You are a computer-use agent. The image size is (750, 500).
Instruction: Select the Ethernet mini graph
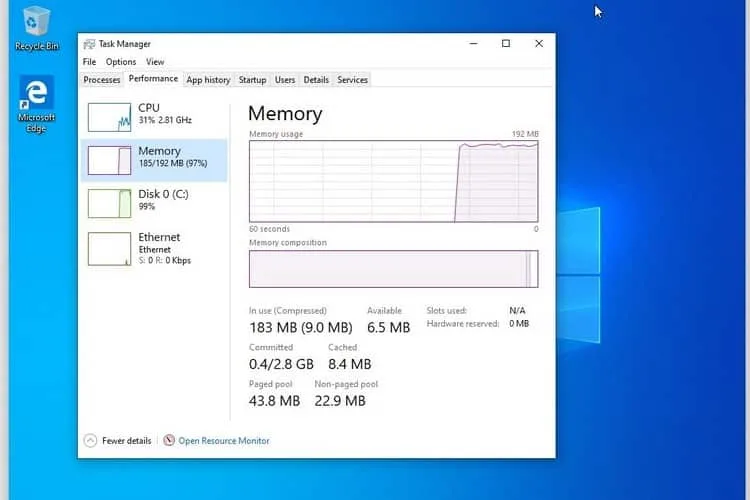pyautogui.click(x=109, y=248)
